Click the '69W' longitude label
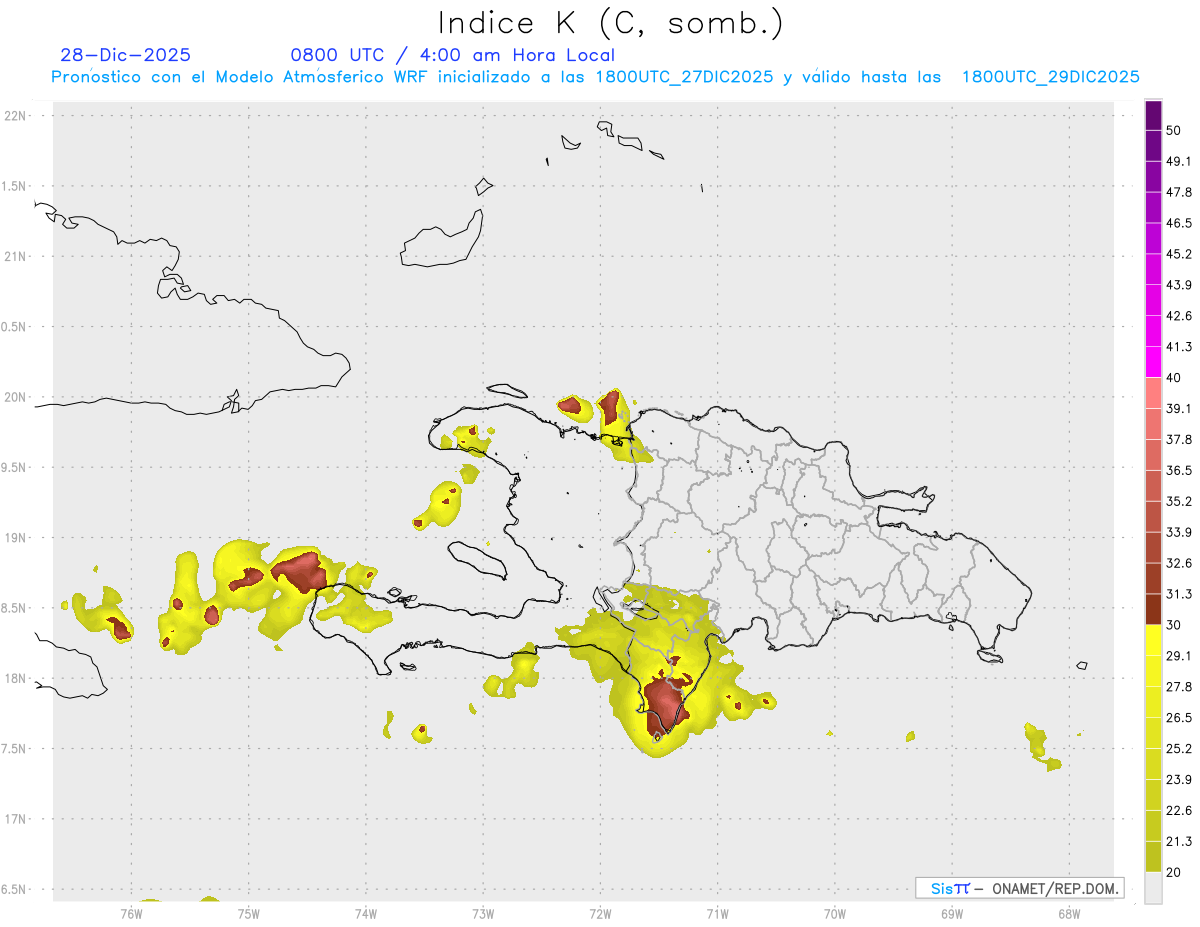 coord(952,913)
